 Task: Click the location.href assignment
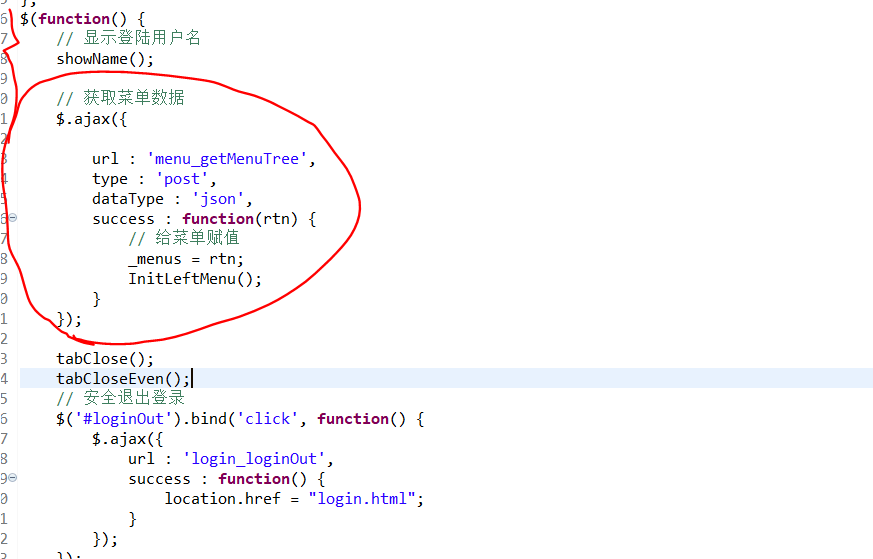coord(294,499)
